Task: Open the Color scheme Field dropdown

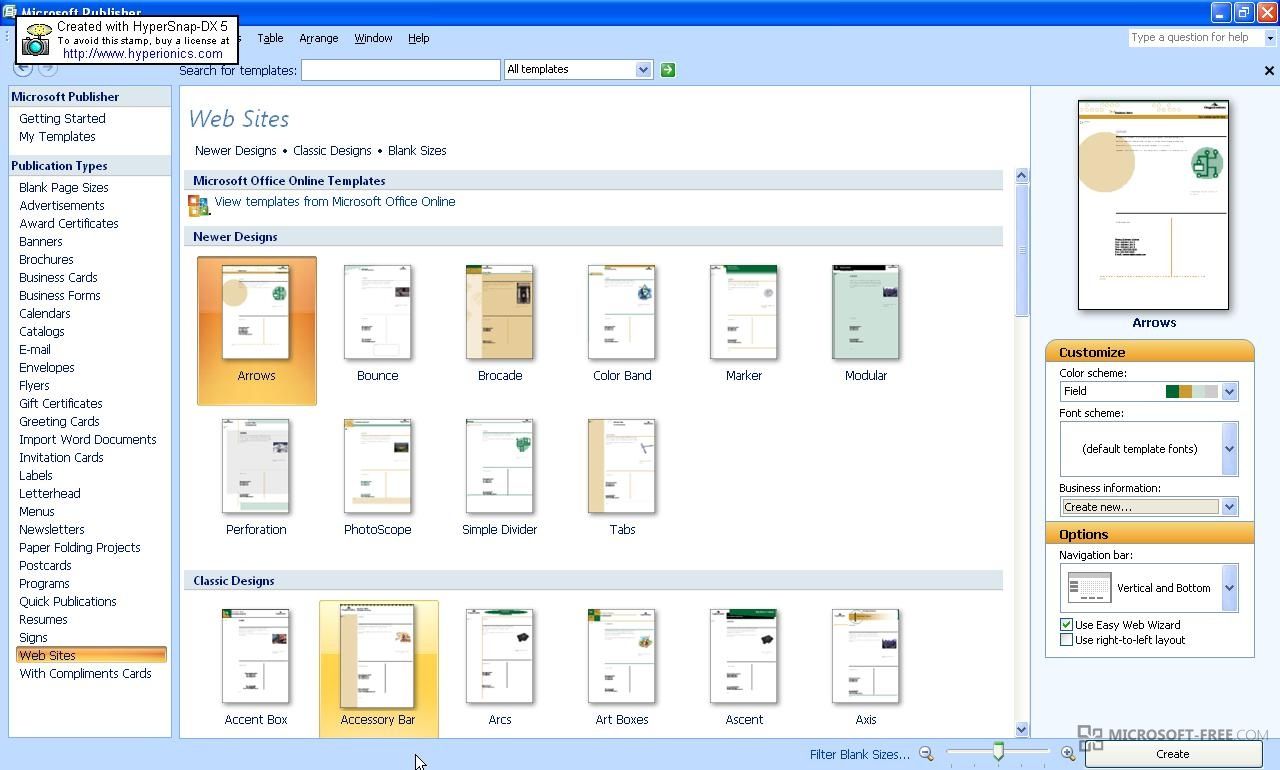Action: coord(1229,391)
